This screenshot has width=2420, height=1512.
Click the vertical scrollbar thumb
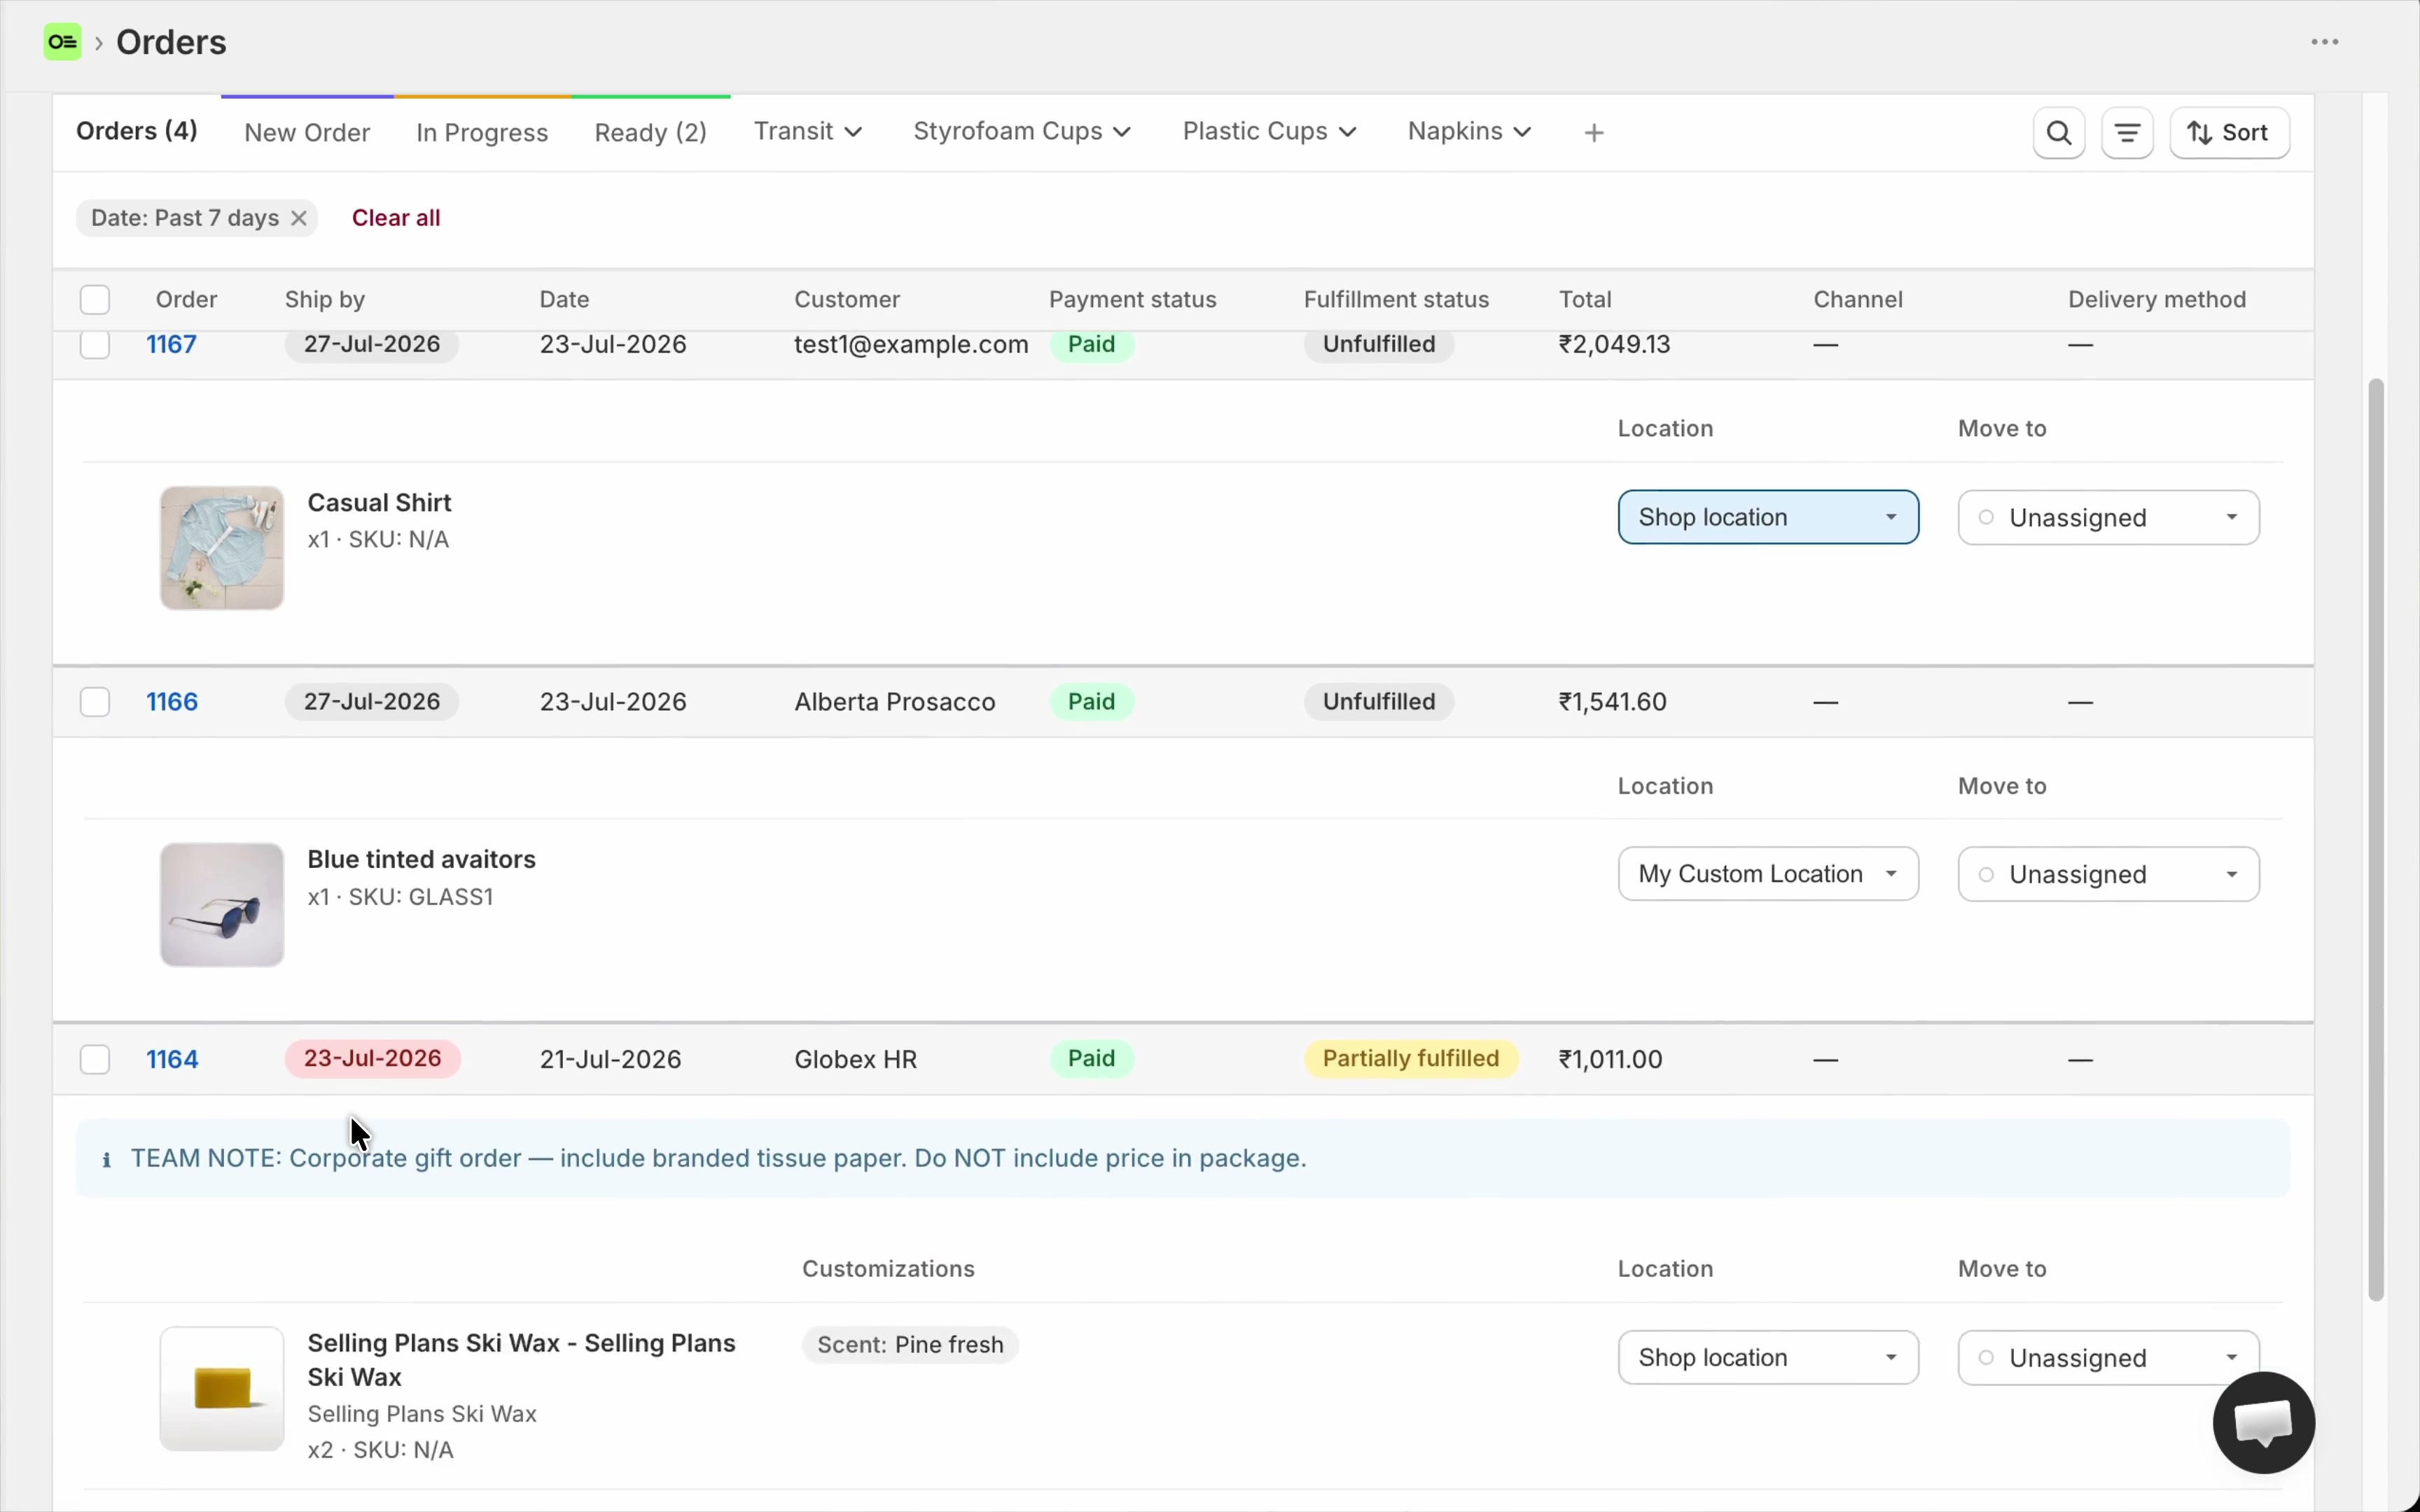click(x=2376, y=840)
